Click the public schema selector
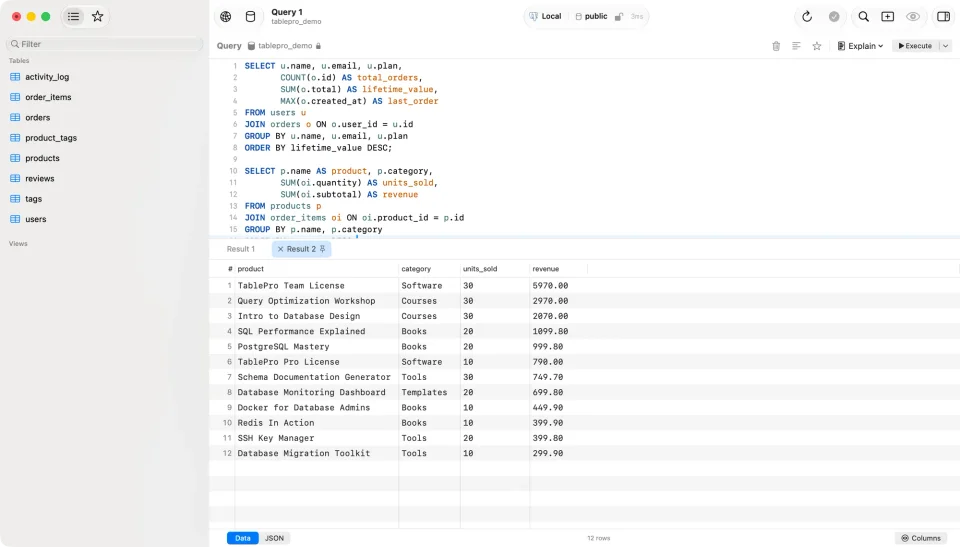 tap(591, 17)
